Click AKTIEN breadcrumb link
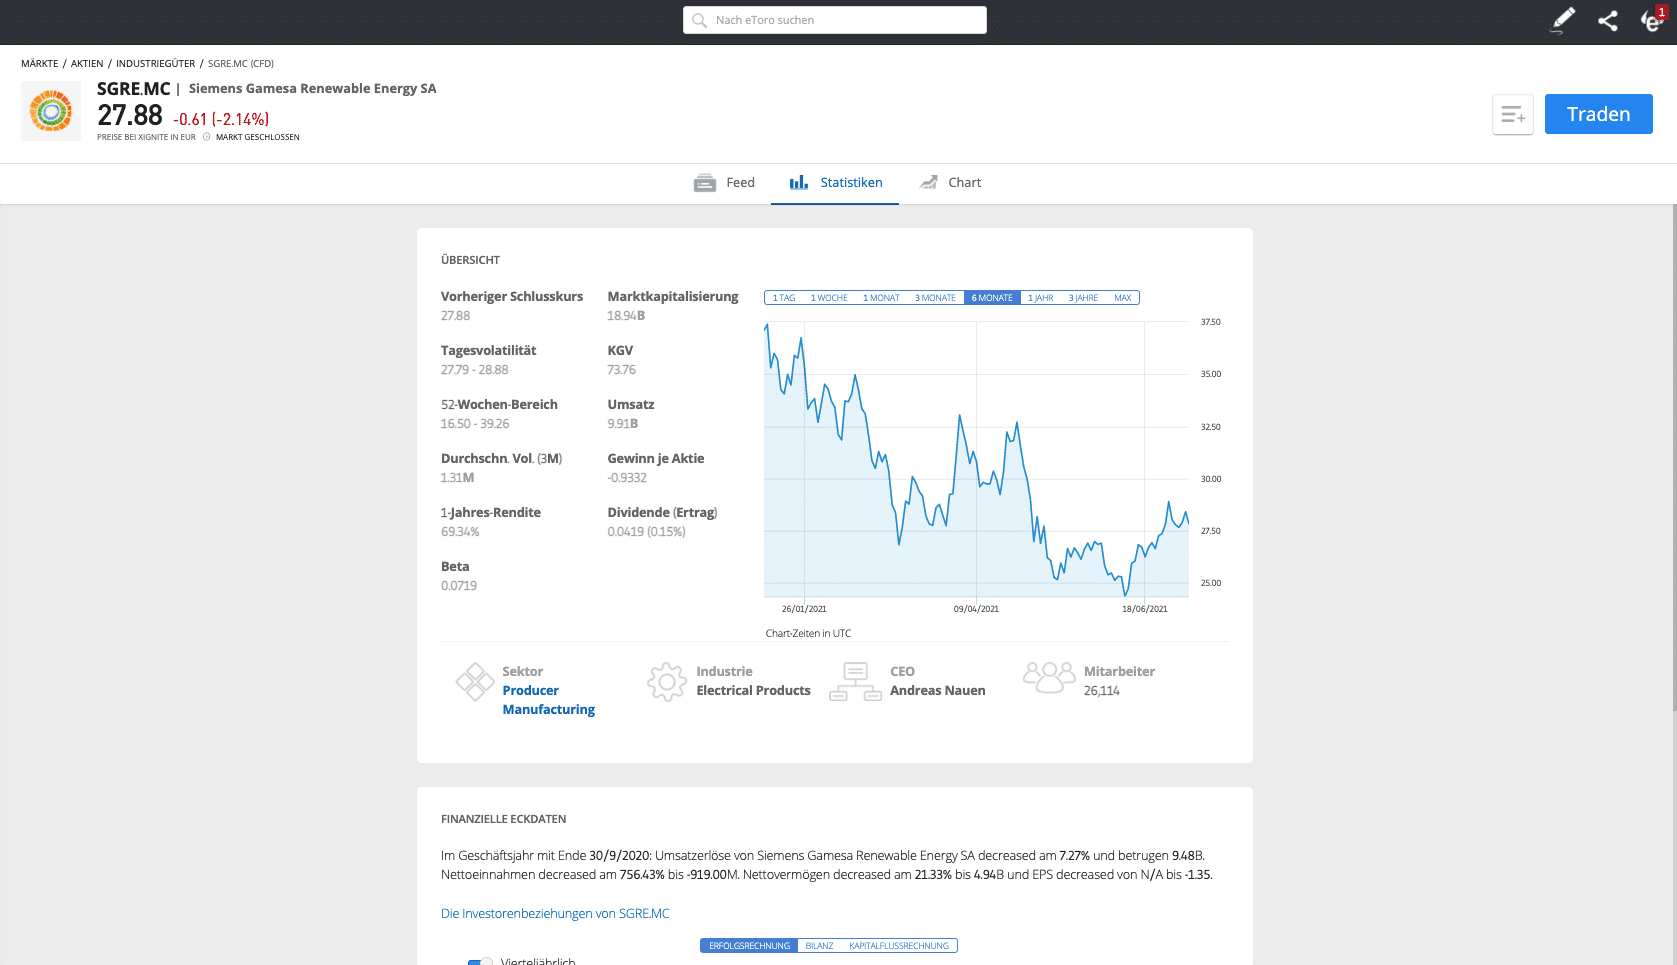The width and height of the screenshot is (1677, 965). point(87,64)
